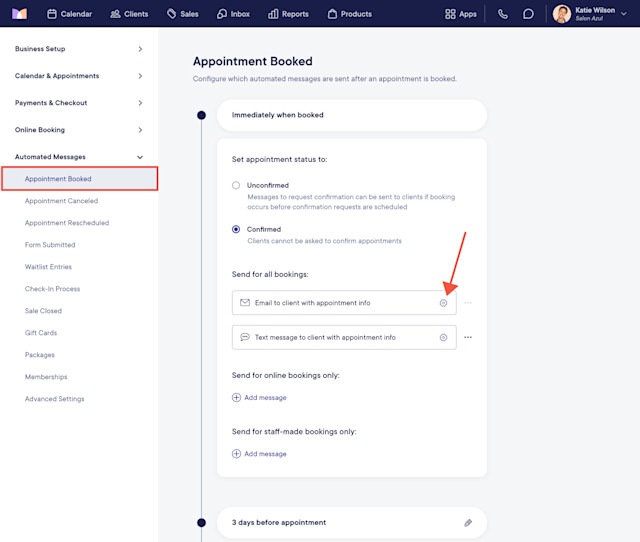Open Text message to client with appointment info
The height and width of the screenshot is (542, 640).
tap(344, 337)
